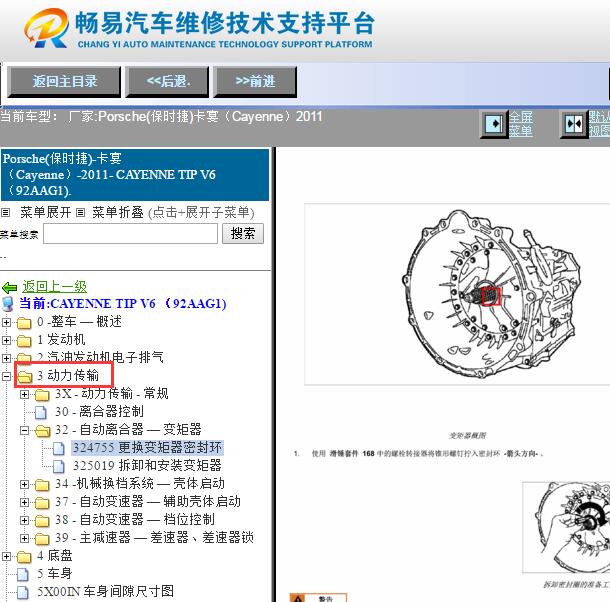Click the torque converter section diagram
610x602 pixels.
[457, 294]
